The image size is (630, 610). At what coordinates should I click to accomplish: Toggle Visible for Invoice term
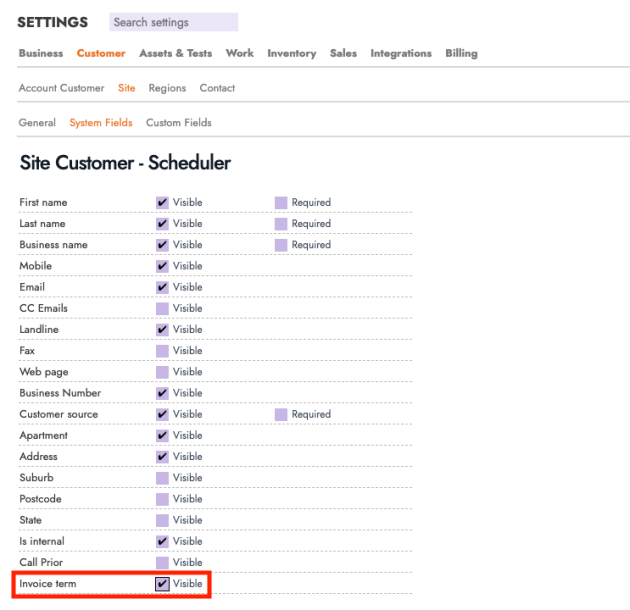pos(162,584)
